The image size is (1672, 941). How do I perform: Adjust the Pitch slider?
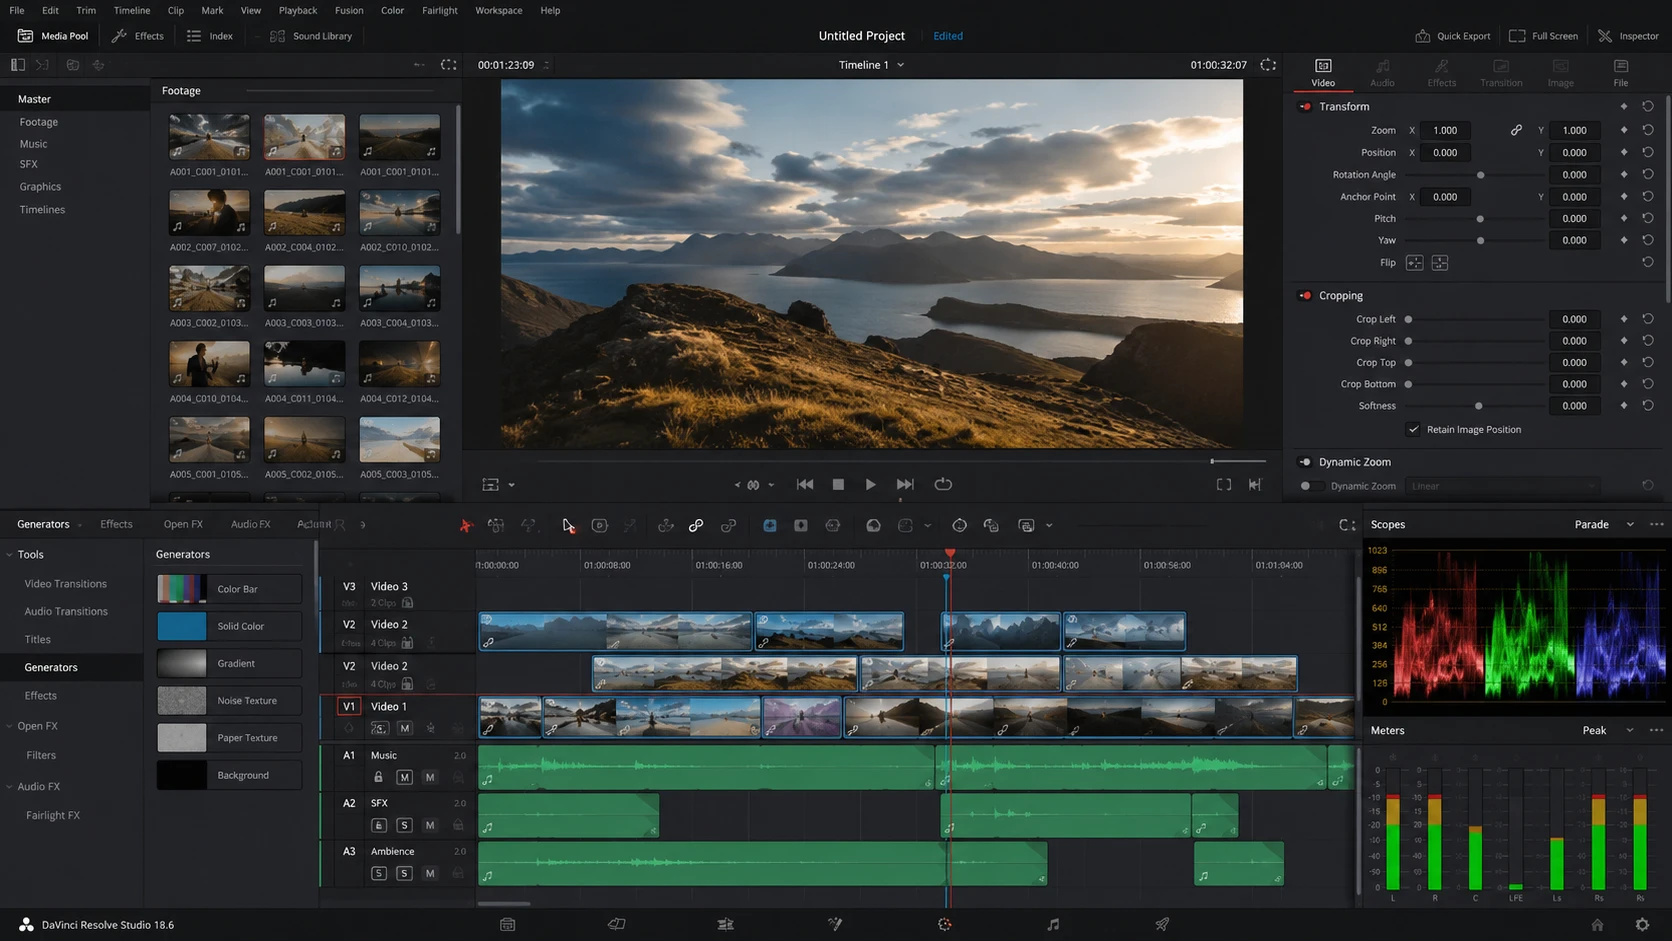[x=1480, y=219]
